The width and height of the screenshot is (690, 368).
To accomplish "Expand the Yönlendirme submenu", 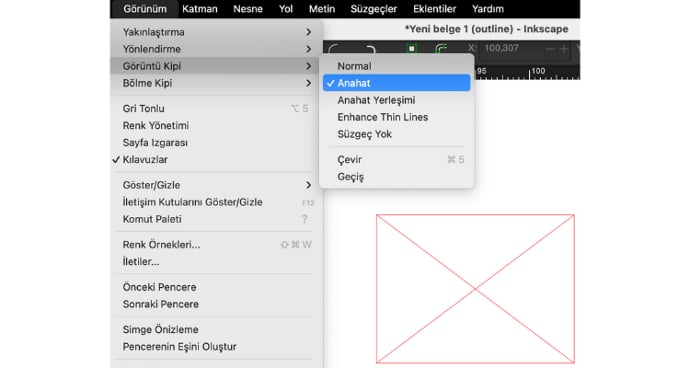I will point(217,49).
